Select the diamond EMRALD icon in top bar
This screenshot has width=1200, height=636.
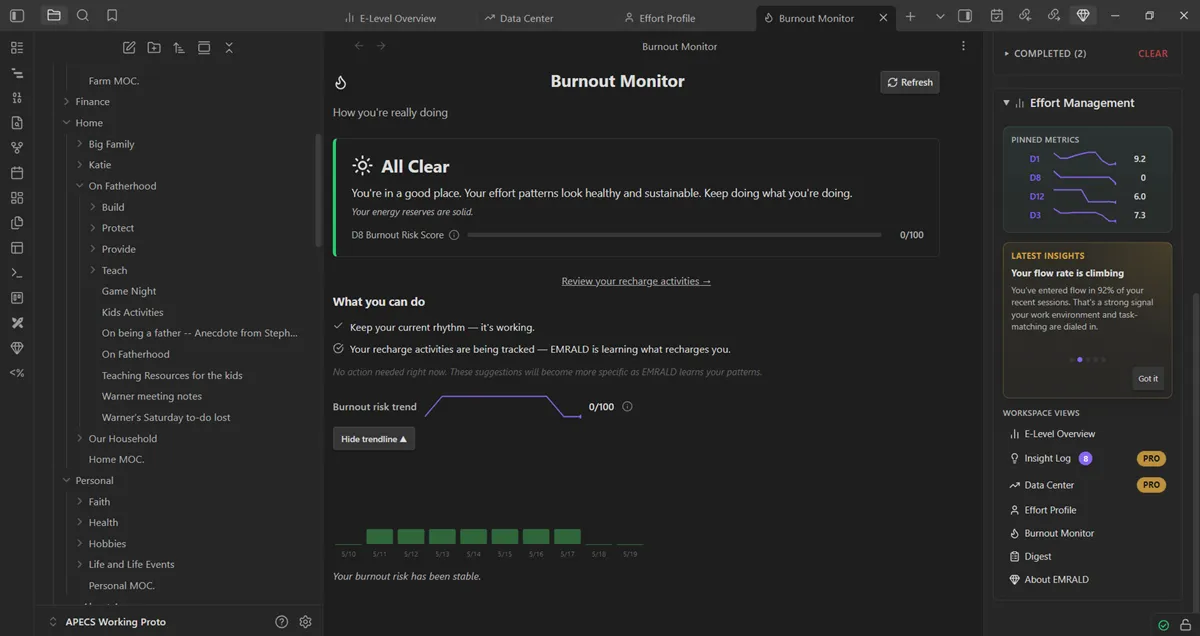pyautogui.click(x=1084, y=16)
